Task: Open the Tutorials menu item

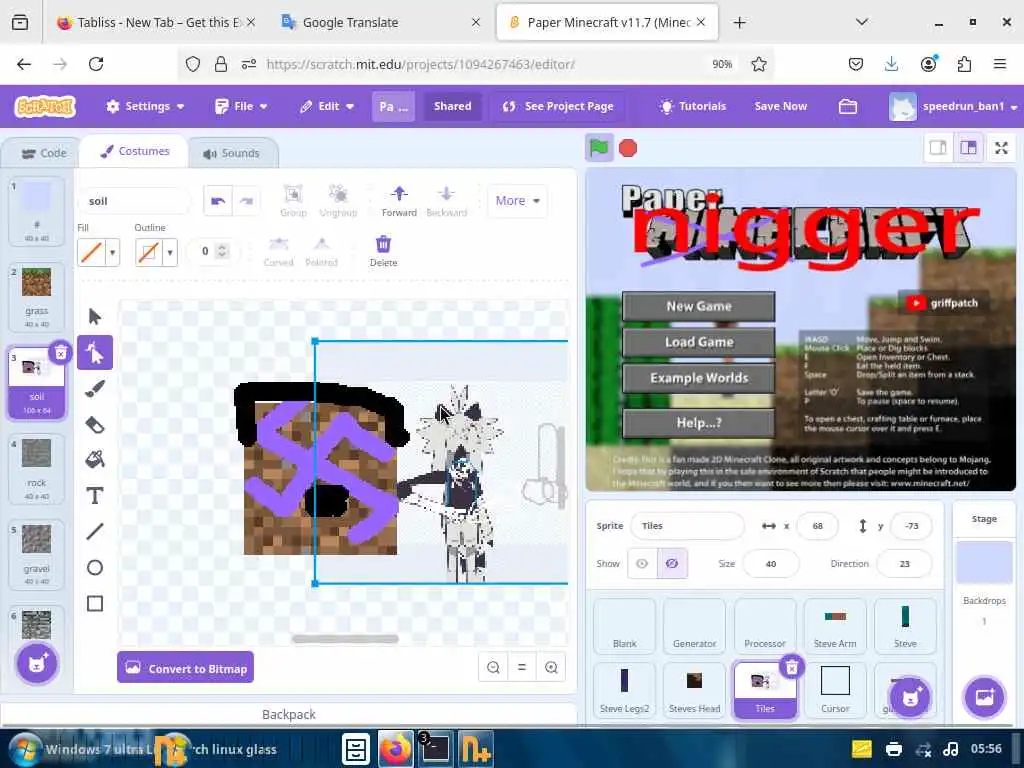Action: (x=693, y=106)
